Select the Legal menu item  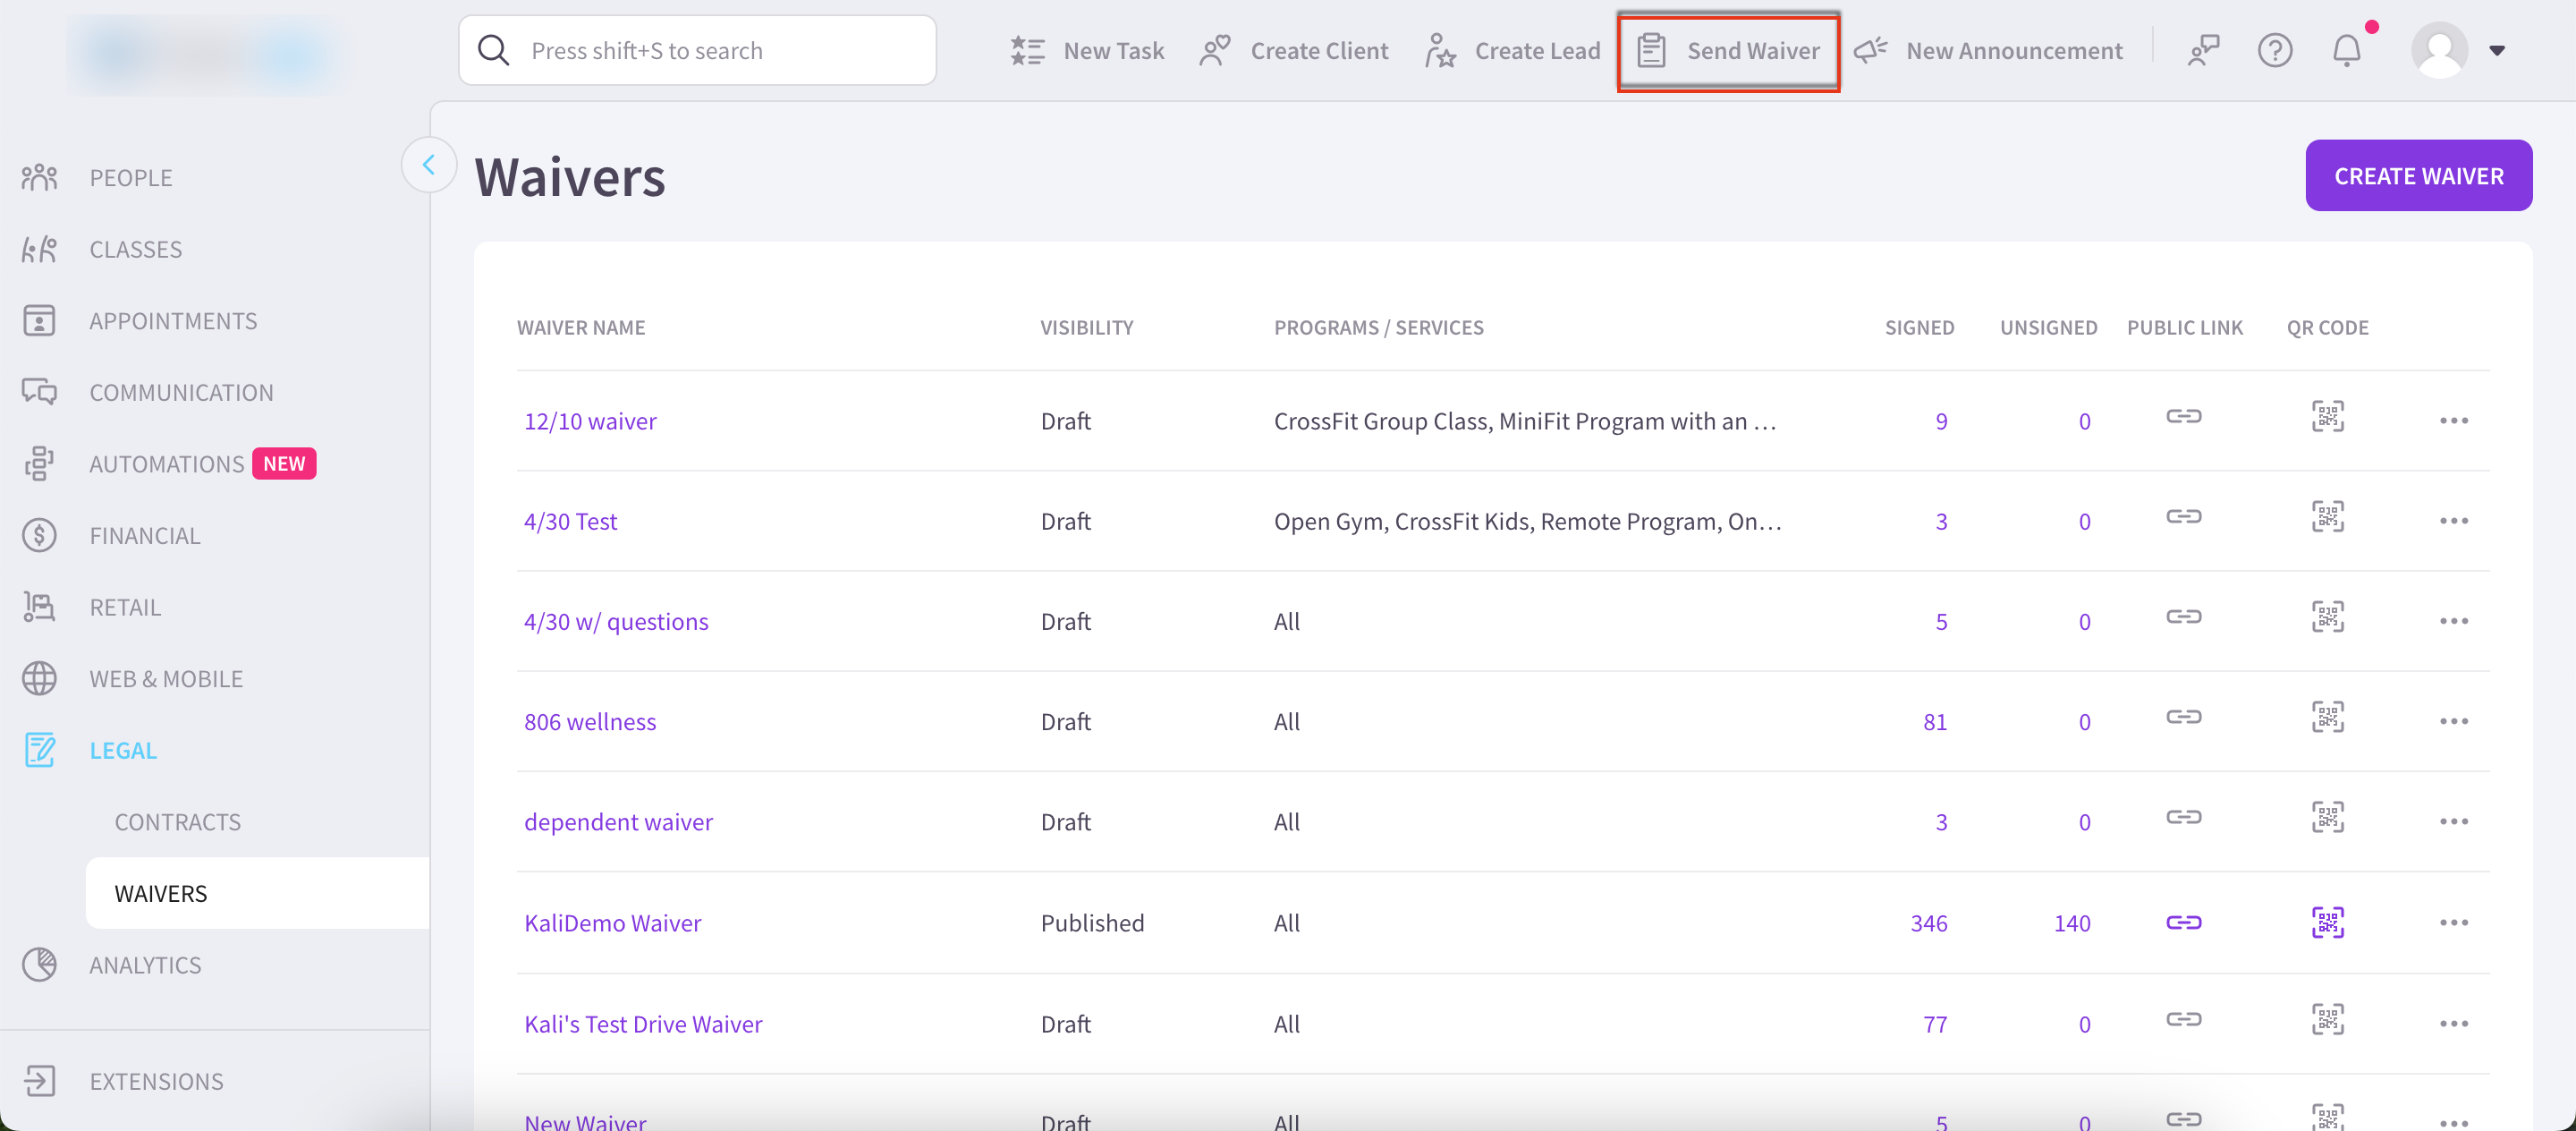tap(123, 750)
